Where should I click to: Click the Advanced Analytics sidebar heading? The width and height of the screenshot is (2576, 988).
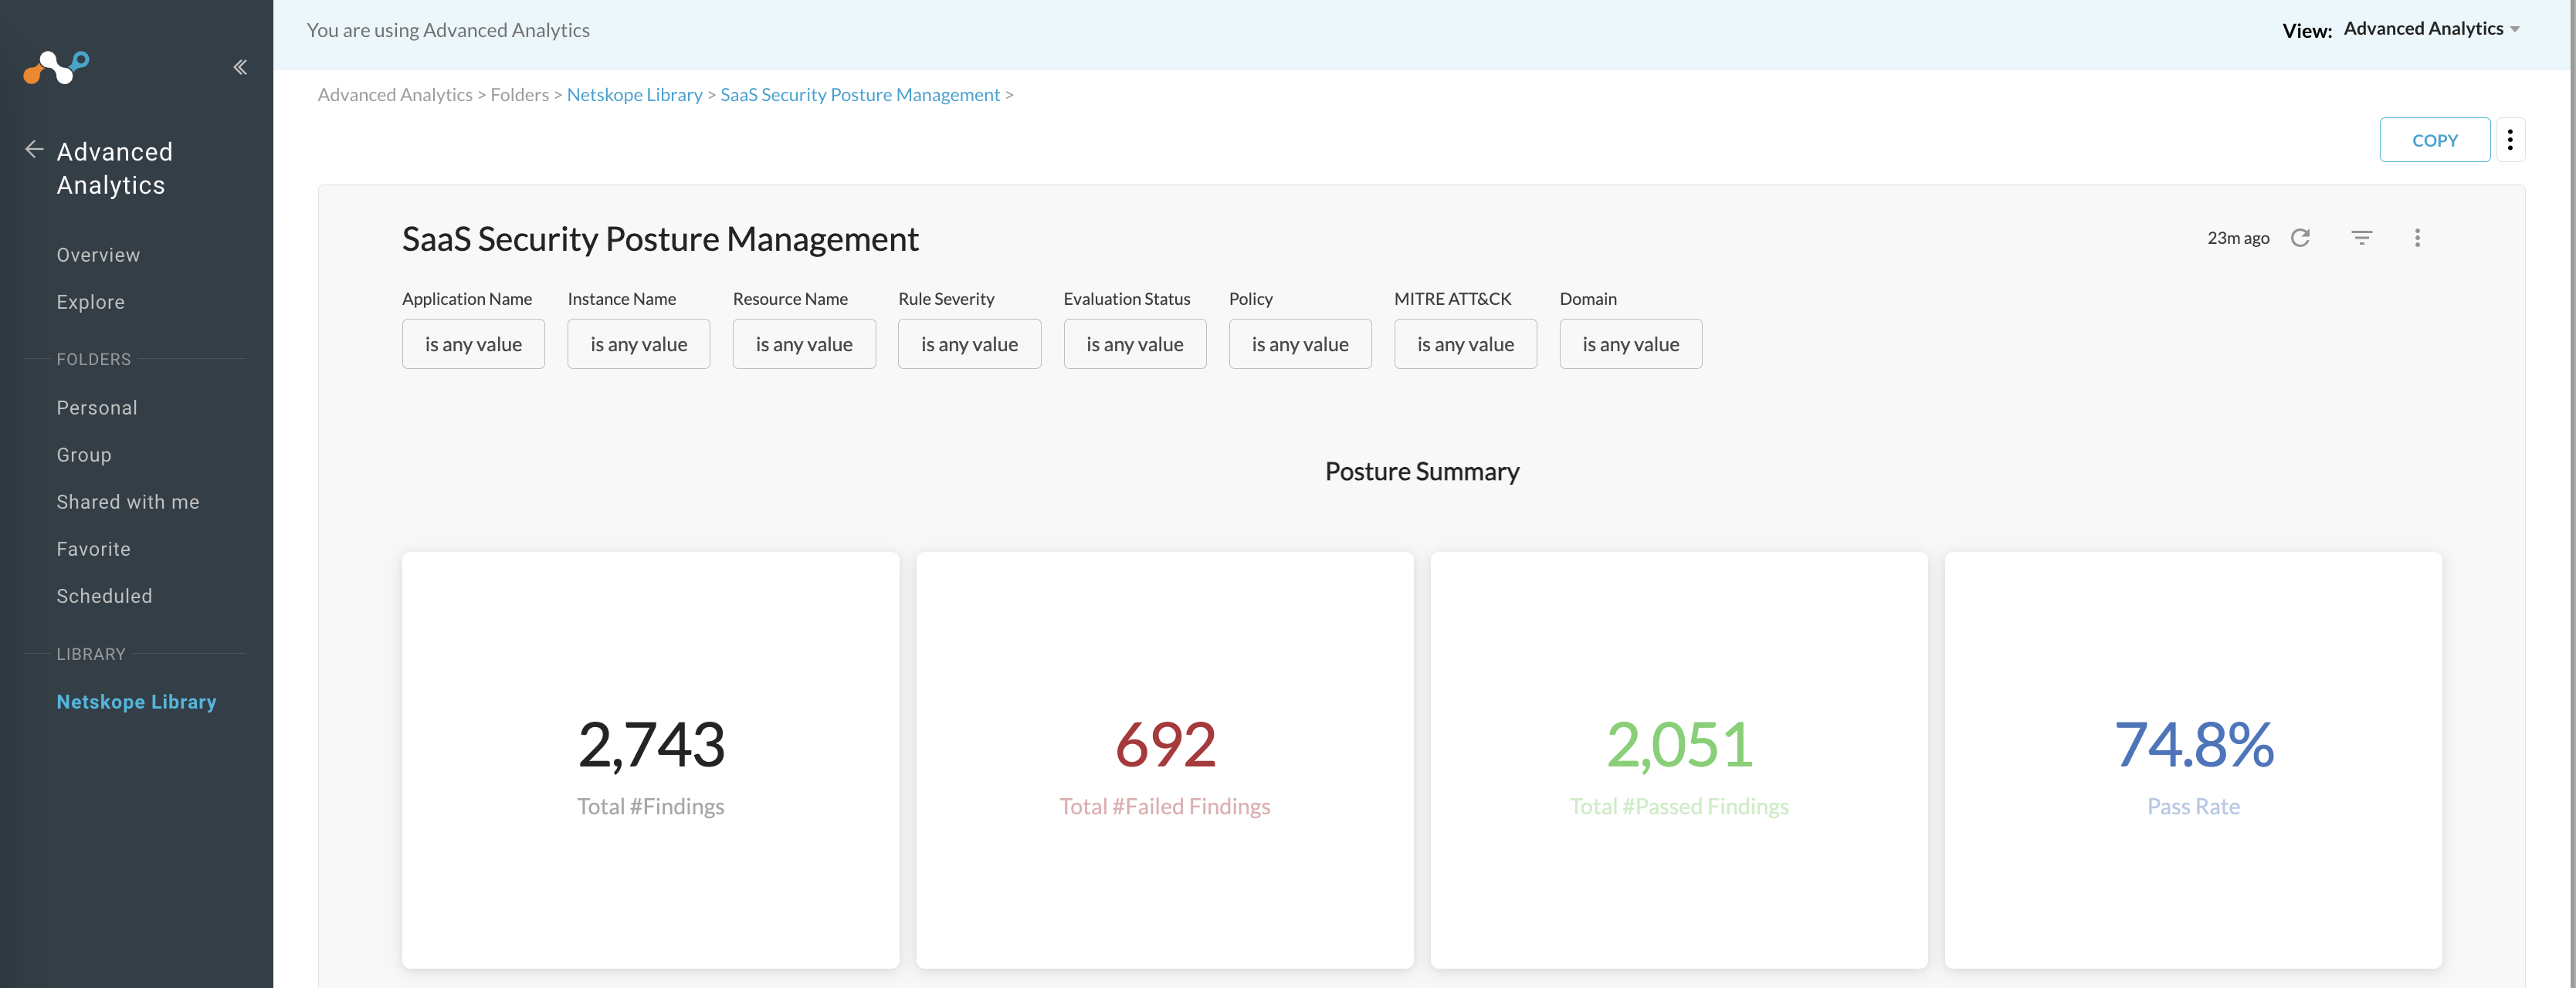[114, 168]
